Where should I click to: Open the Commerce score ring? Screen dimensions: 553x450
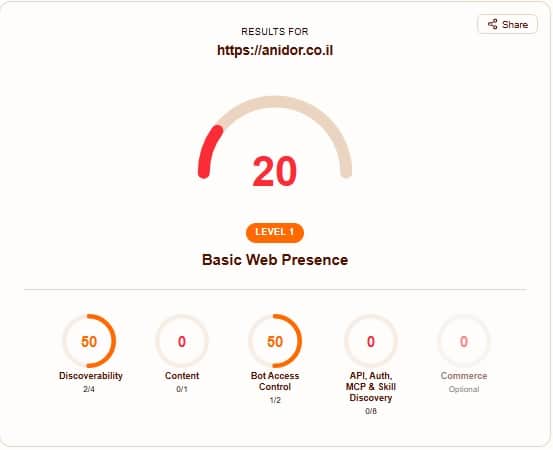tap(464, 341)
